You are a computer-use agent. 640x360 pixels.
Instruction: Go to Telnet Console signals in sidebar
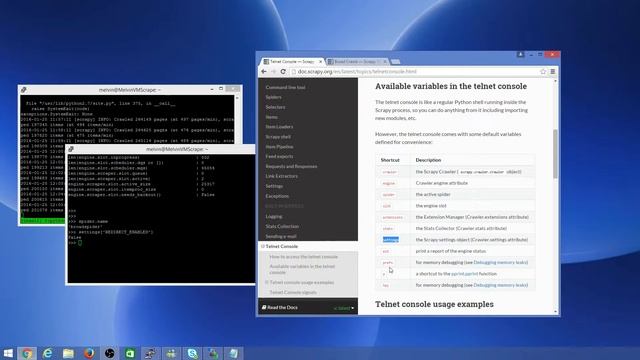(293, 292)
